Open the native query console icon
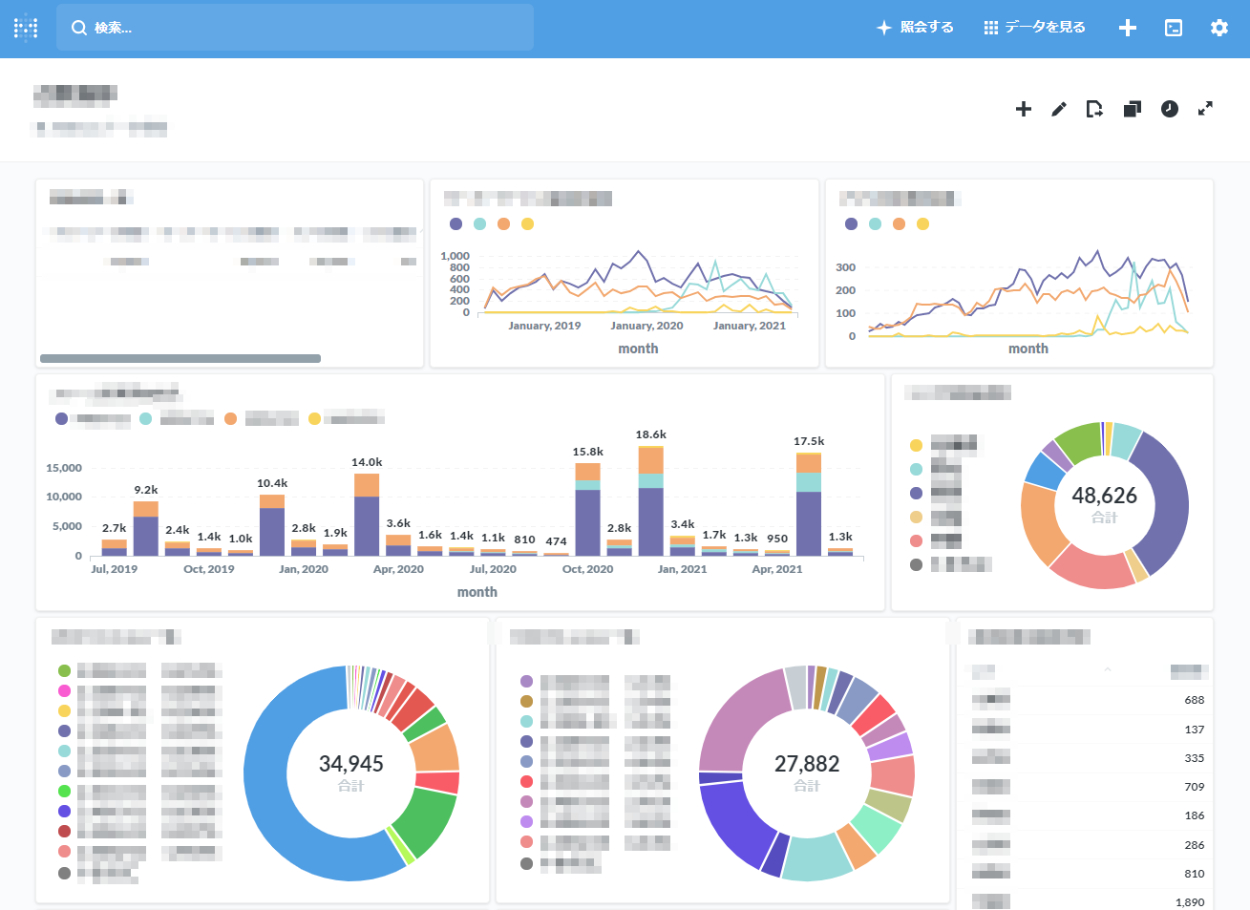Screen dimensions: 1250x910 pos(1173,28)
